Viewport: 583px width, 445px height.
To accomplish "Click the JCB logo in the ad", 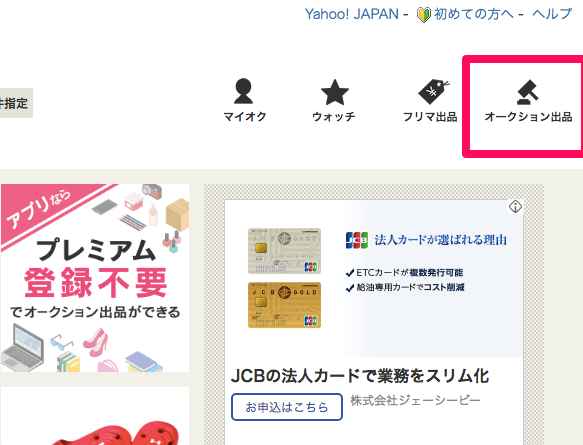I will tap(357, 240).
